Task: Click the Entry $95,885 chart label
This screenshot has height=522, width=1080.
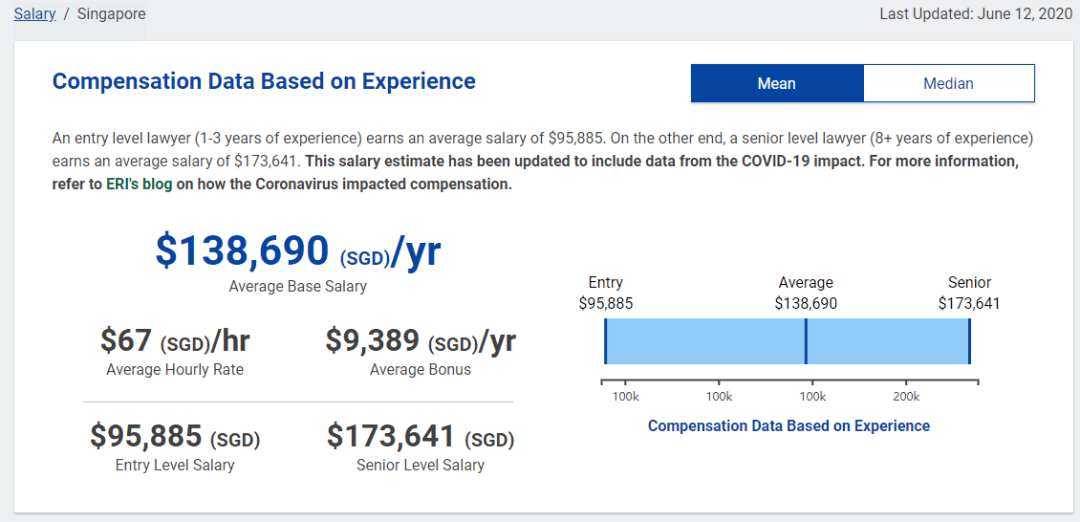Action: (x=605, y=293)
